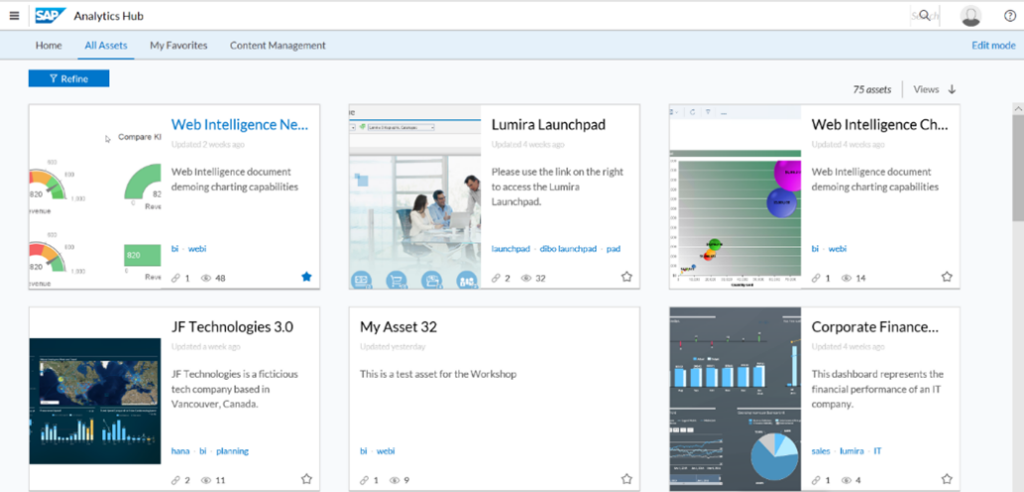Open the My Asset 32 title
The width and height of the screenshot is (1024, 492).
coord(398,327)
